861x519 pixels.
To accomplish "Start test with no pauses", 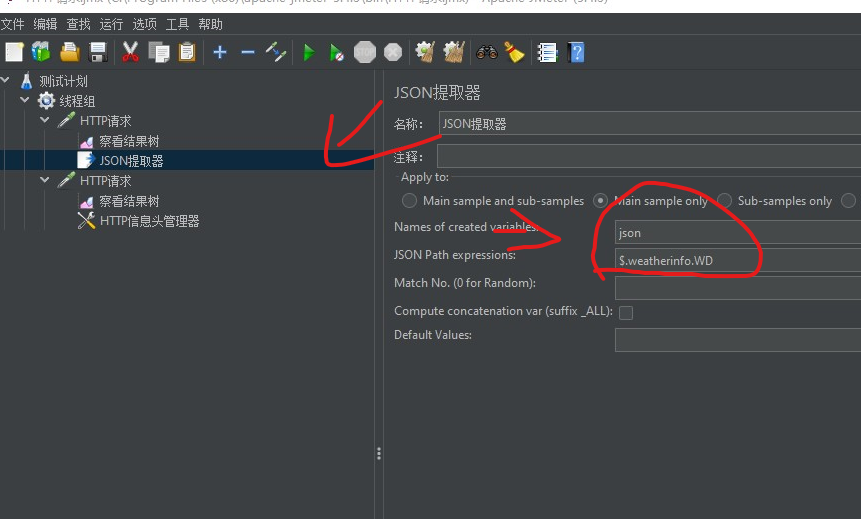I will tap(336, 53).
